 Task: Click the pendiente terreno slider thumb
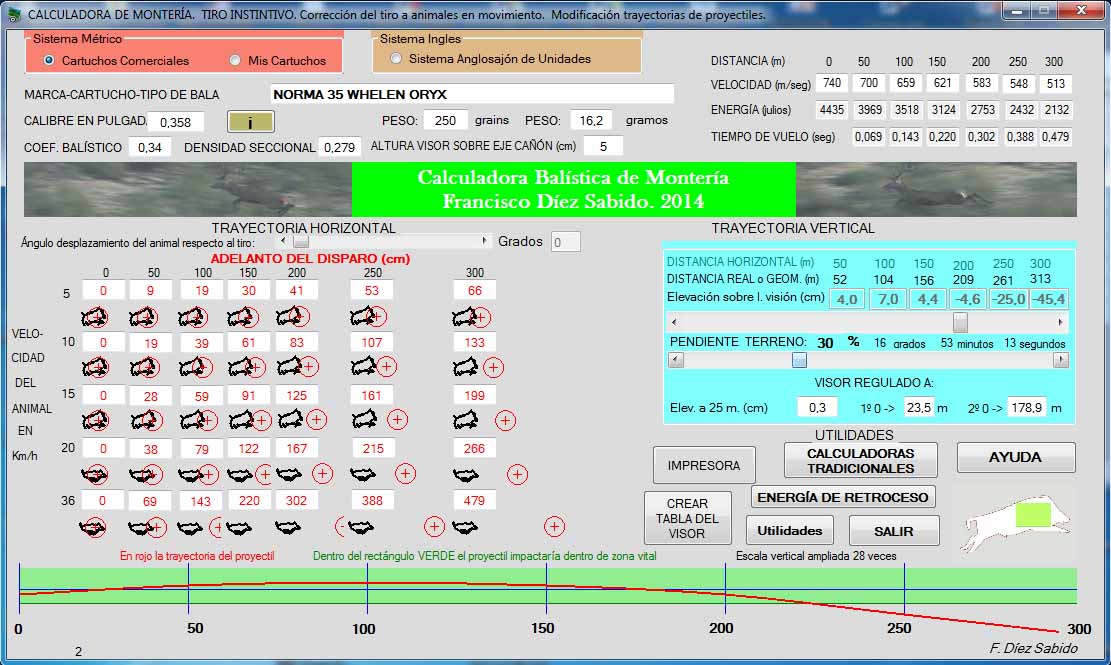tap(799, 360)
